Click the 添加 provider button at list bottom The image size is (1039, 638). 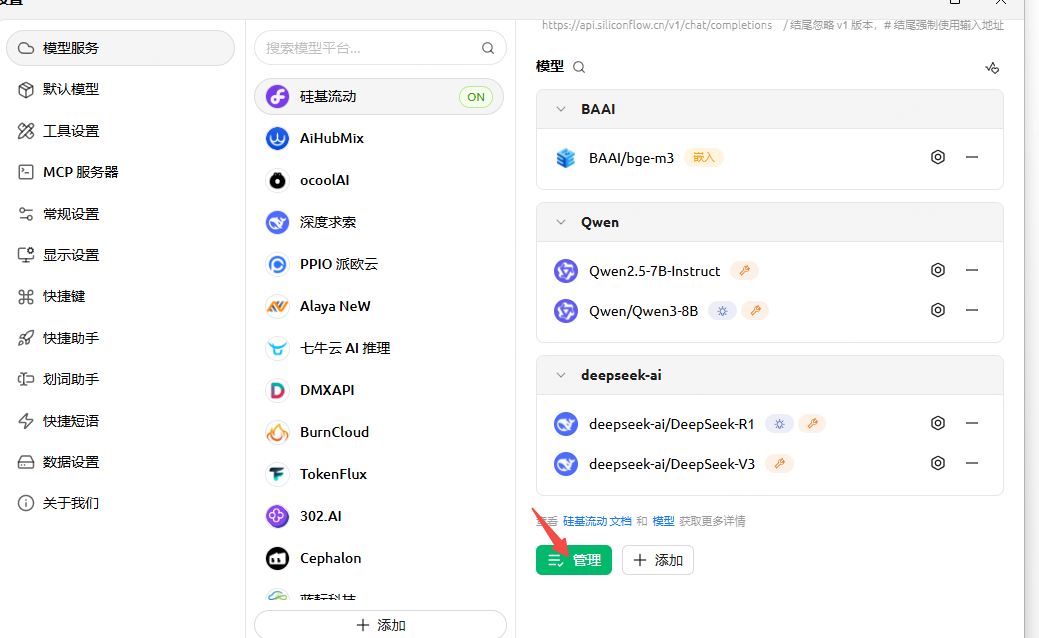click(x=380, y=625)
